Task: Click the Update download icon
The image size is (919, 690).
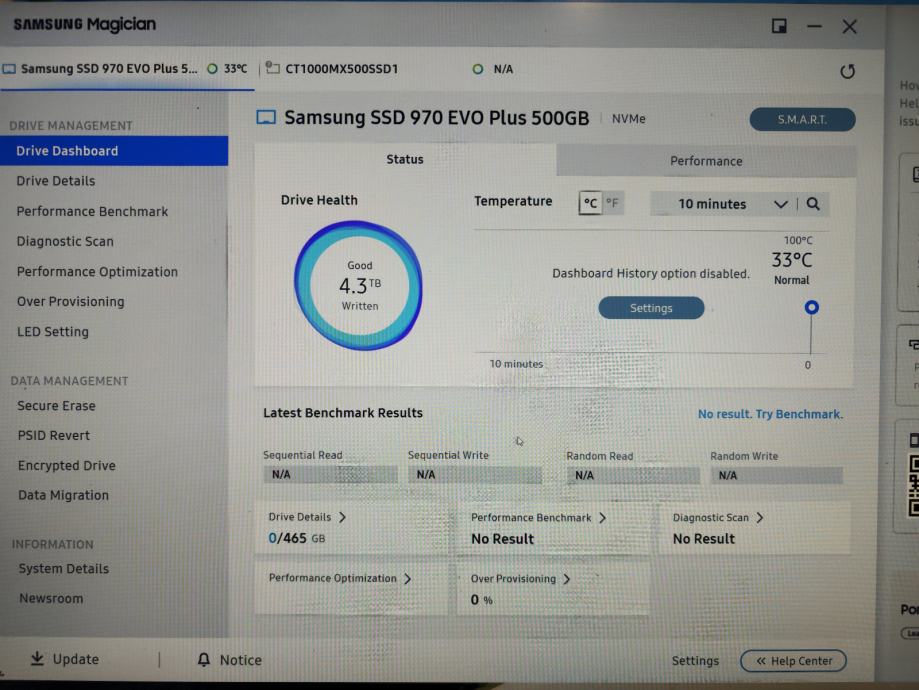Action: (37, 658)
